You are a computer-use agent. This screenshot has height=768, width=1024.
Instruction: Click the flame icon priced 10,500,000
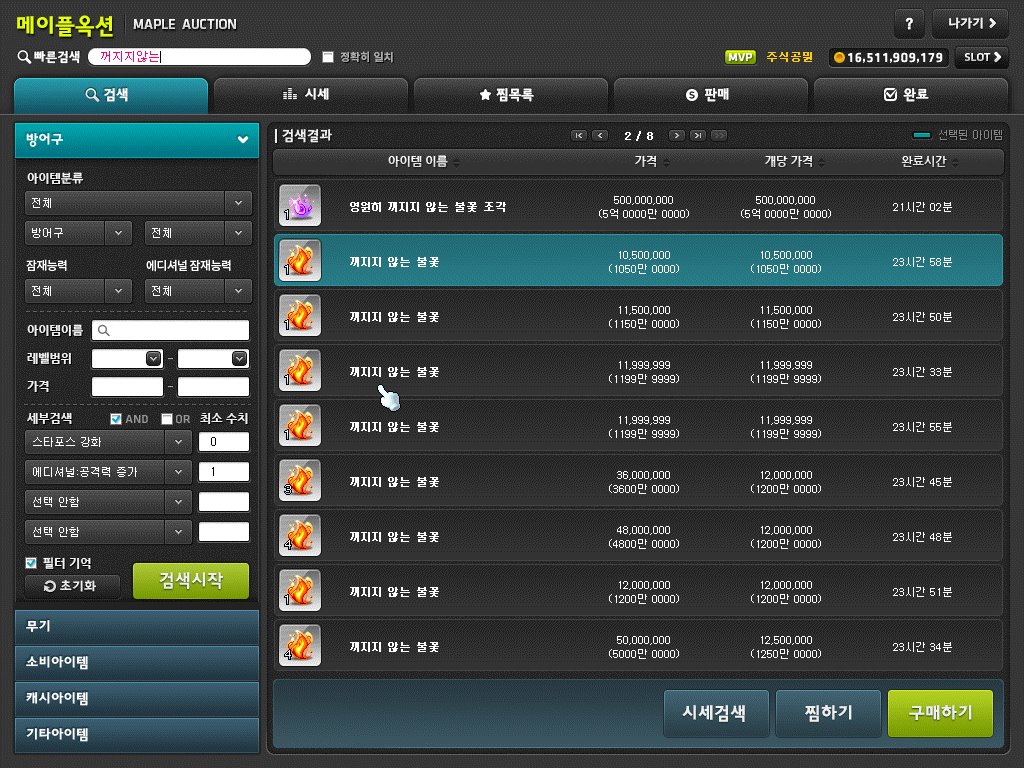pyautogui.click(x=300, y=261)
